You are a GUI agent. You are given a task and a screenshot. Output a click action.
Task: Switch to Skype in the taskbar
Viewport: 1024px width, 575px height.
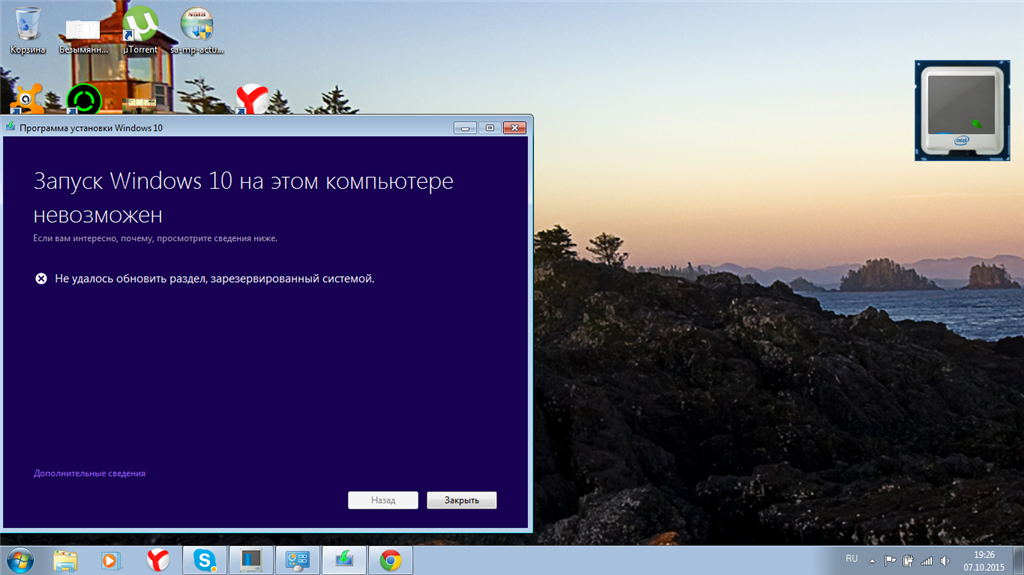tap(204, 561)
